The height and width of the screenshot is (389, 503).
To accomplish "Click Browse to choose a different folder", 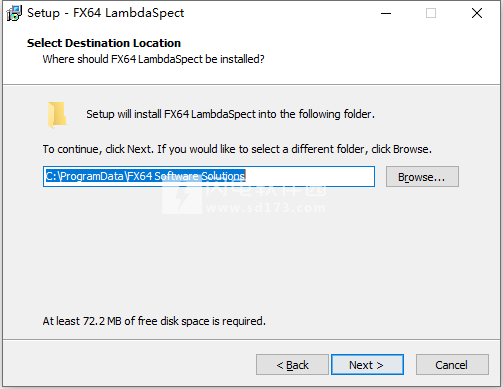I will 422,177.
